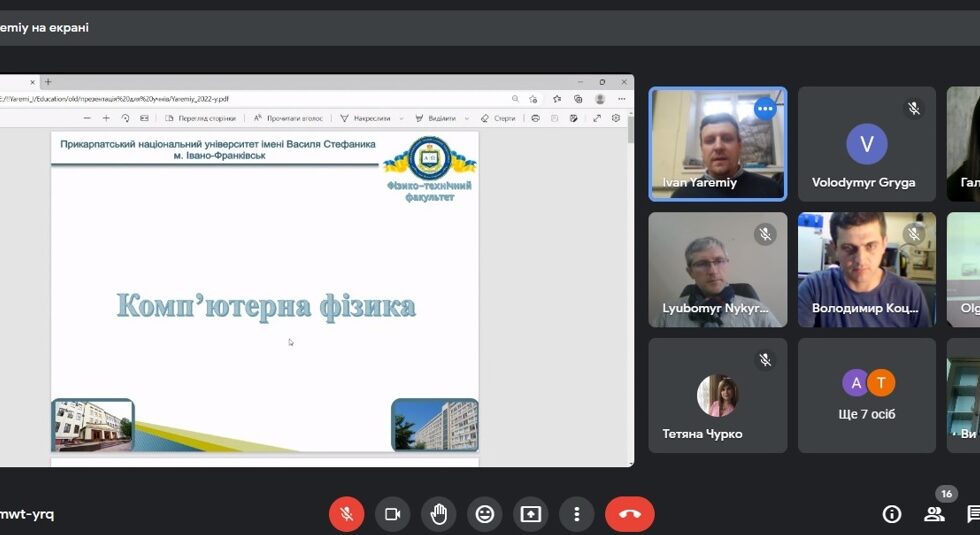
Task: Leave the call with red hang-up button
Action: pyautogui.click(x=629, y=514)
